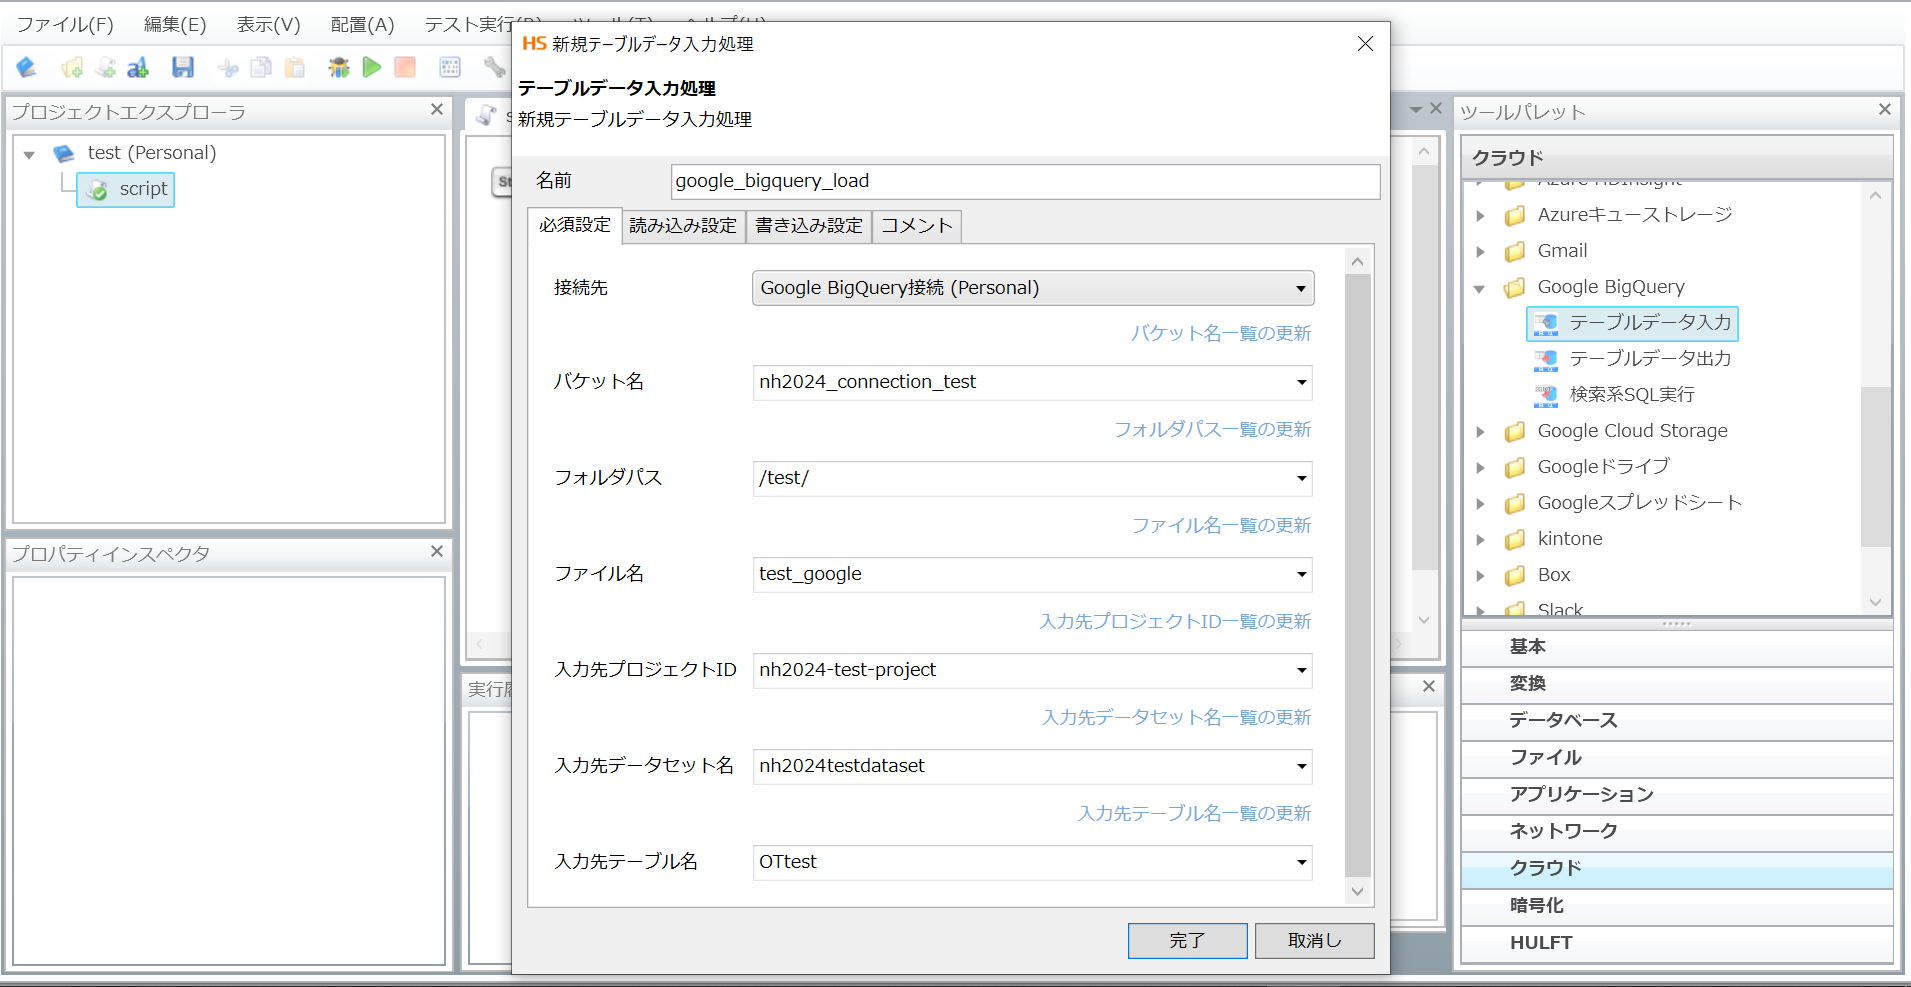The height and width of the screenshot is (987, 1911).
Task: Expand the Googleドライブ folder
Action: (x=1481, y=468)
